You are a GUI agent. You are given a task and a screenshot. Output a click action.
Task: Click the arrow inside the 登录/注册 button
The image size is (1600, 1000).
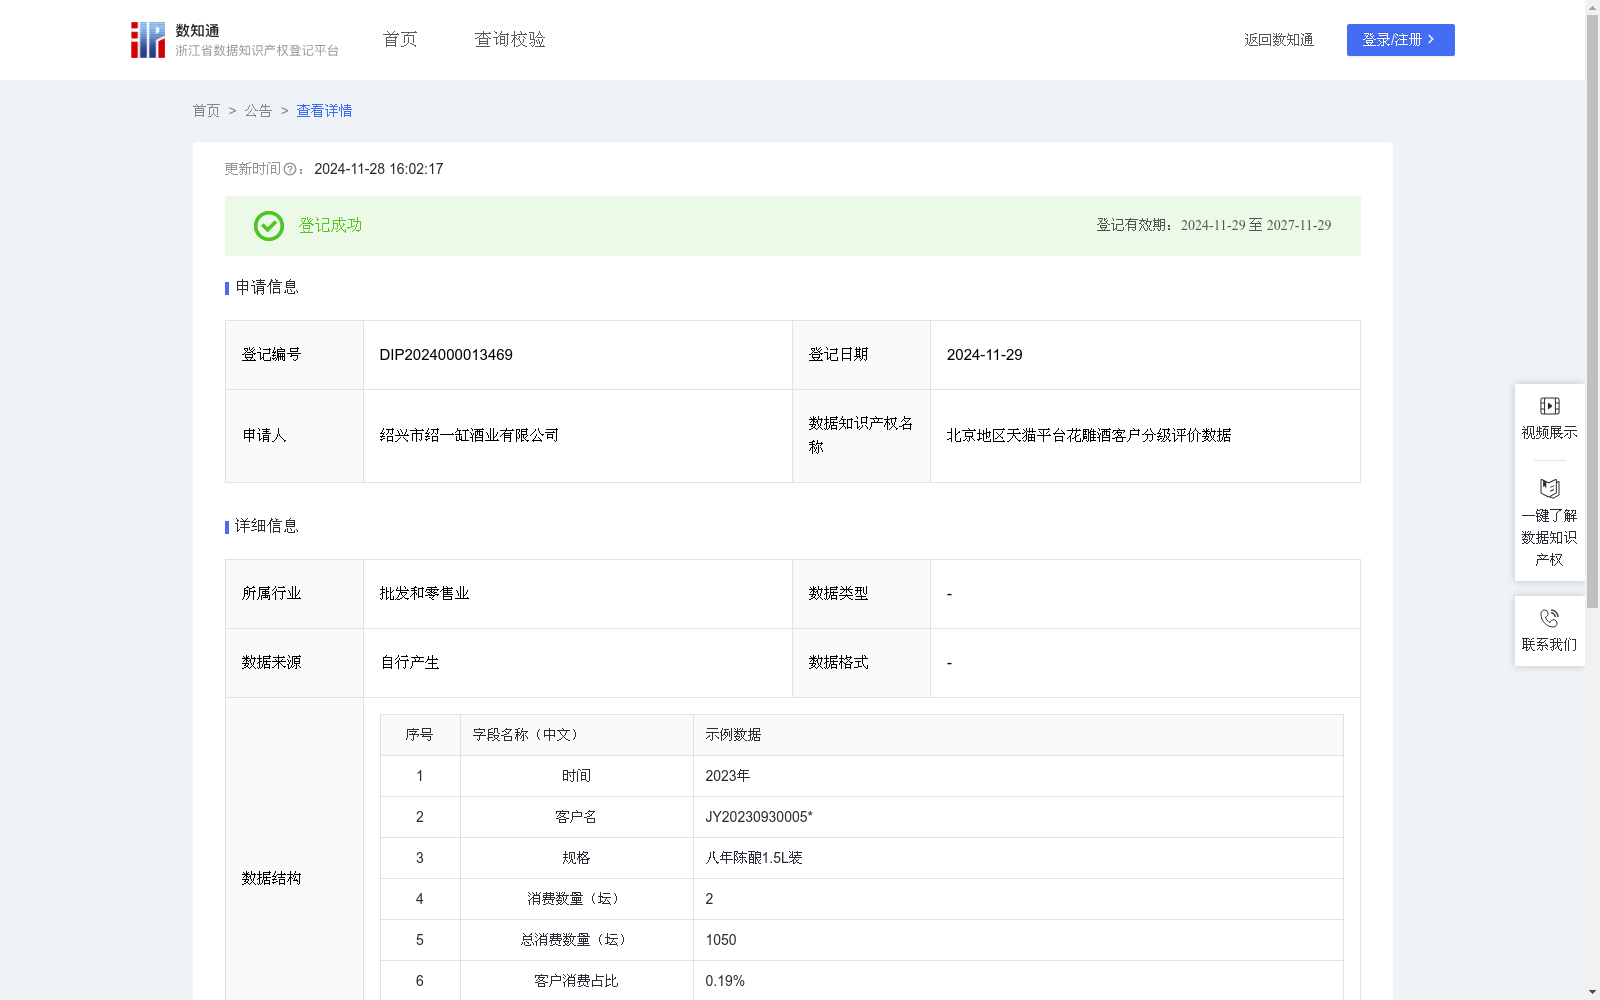(1432, 40)
